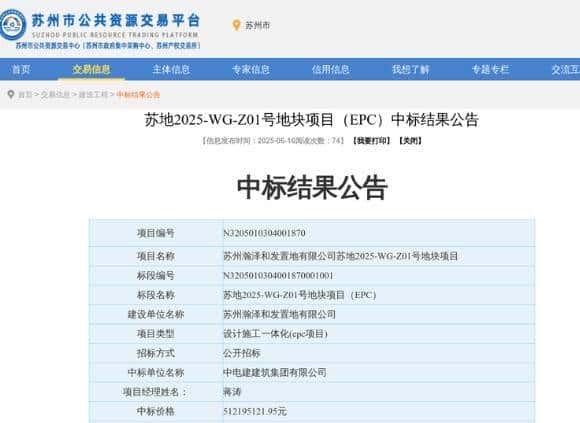Select the 苏州市 city label

click(257, 26)
